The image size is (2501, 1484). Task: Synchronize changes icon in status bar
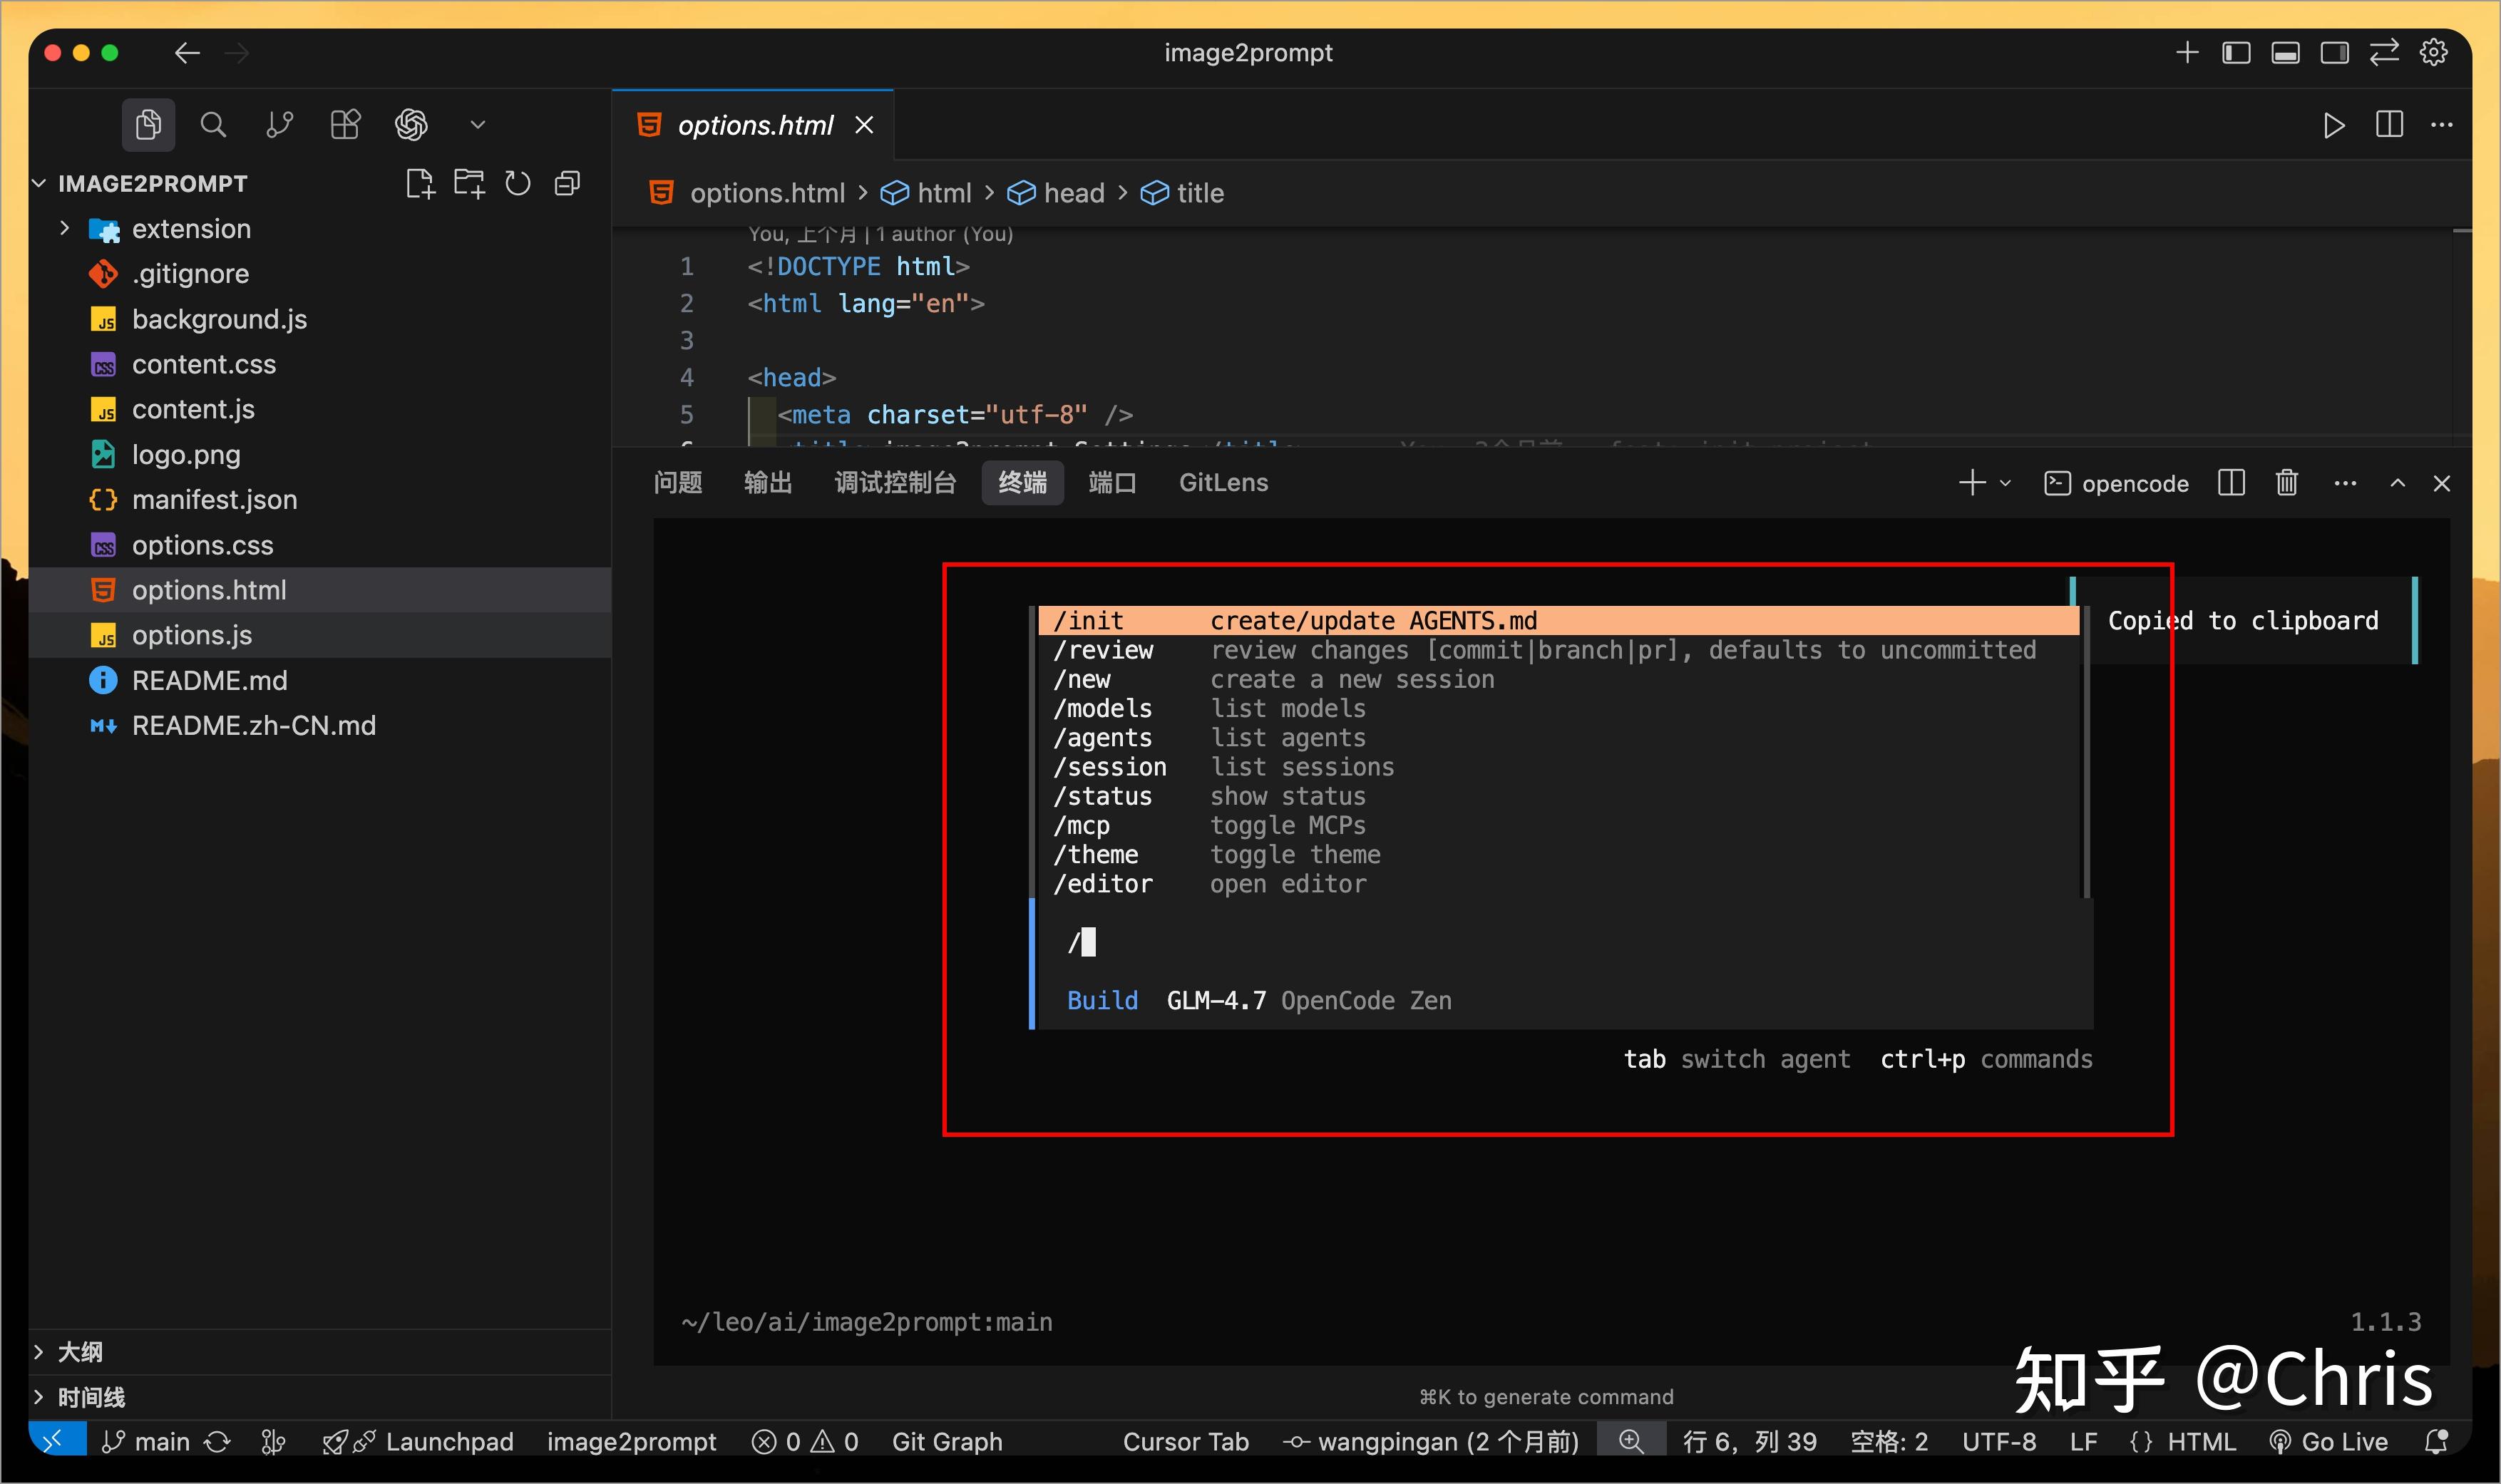click(x=218, y=1442)
